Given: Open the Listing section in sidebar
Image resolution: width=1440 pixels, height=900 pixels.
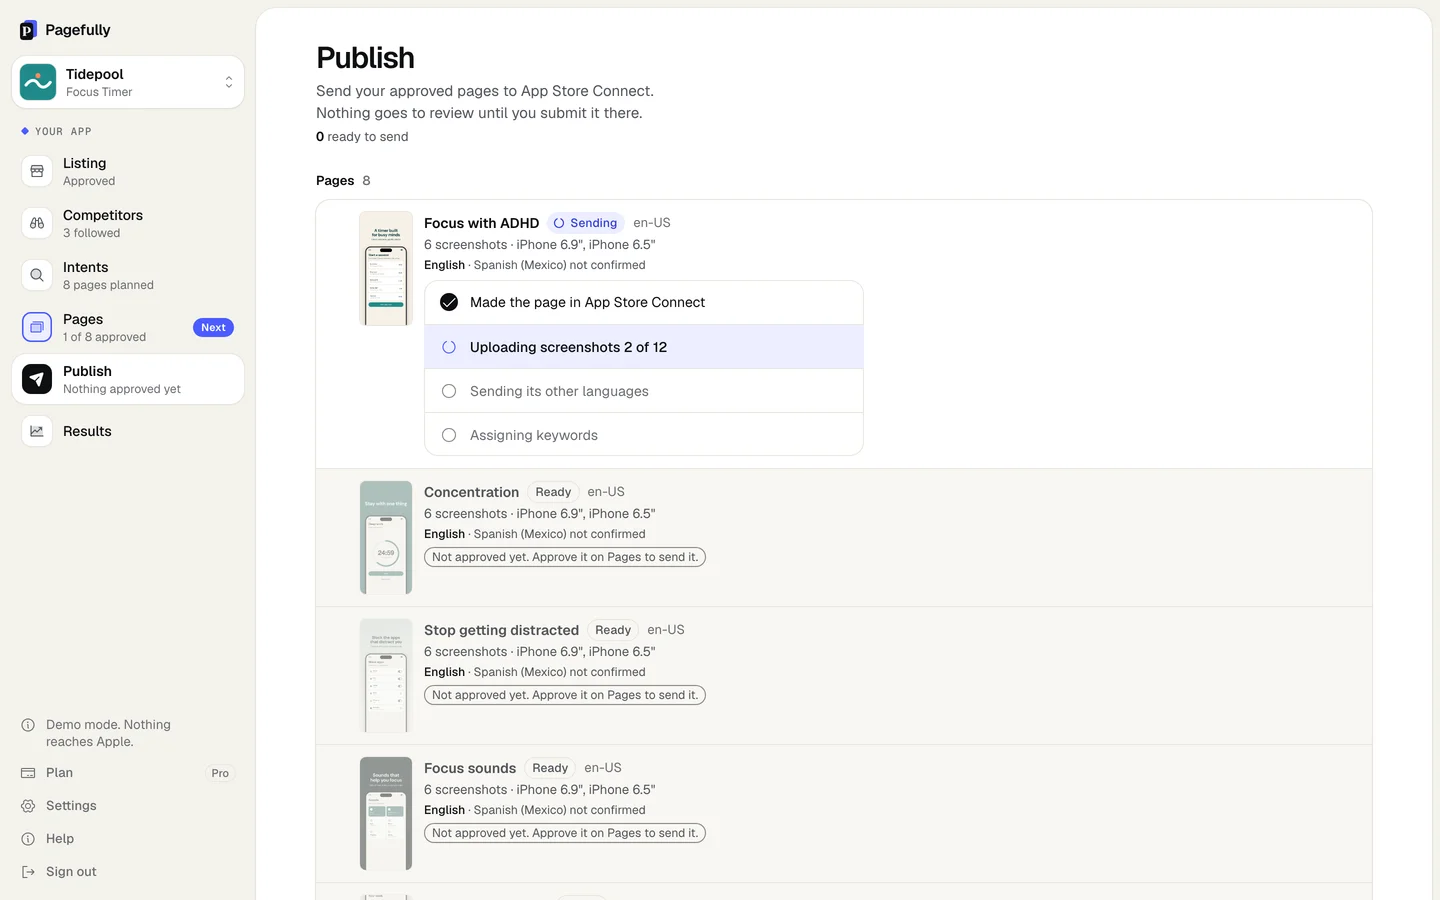Looking at the screenshot, I should [128, 171].
